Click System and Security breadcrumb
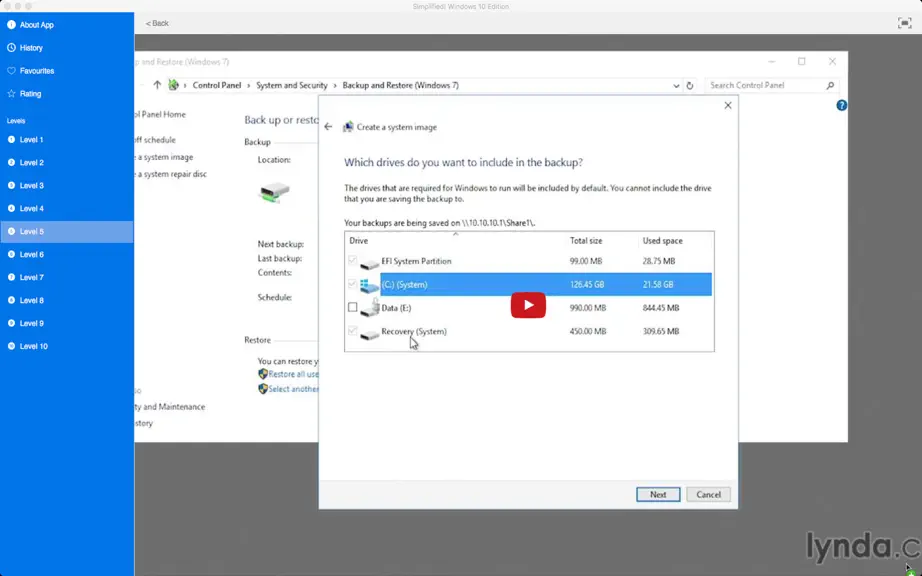The width and height of the screenshot is (922, 576). [292, 85]
